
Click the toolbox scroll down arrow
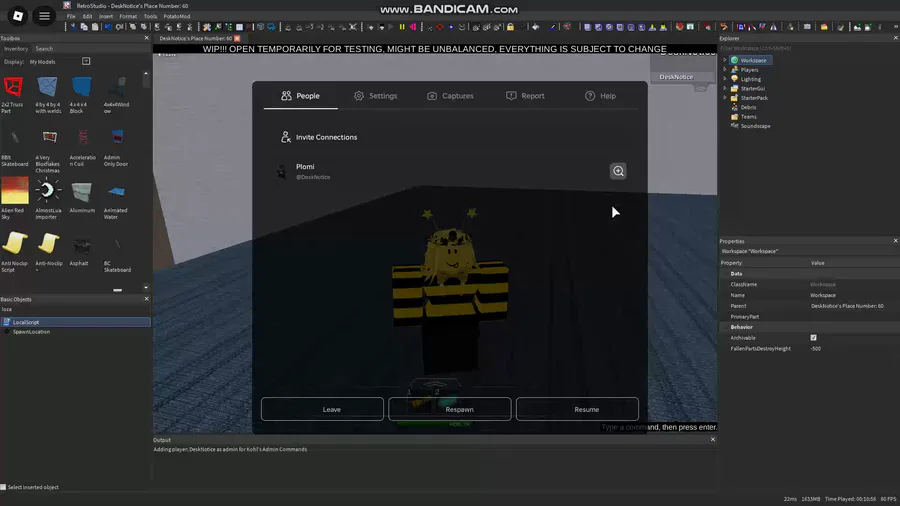[146, 287]
